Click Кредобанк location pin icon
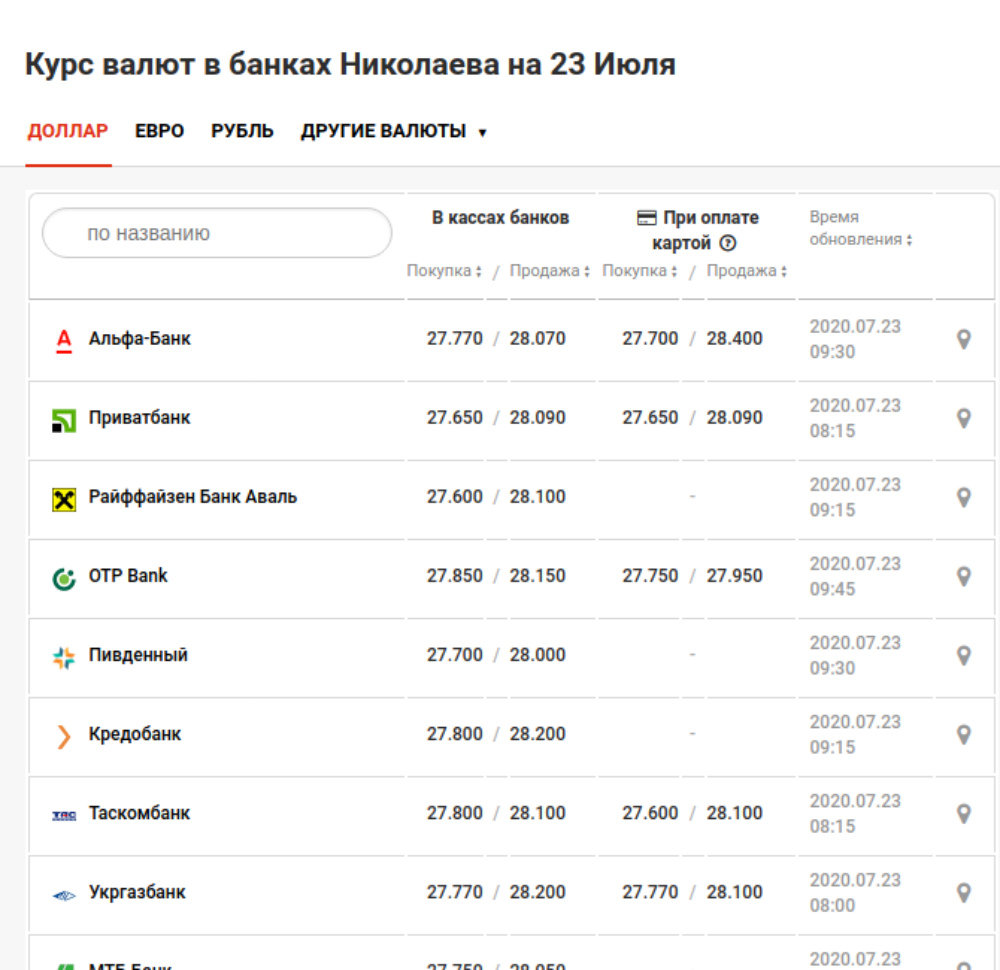Screen dimensions: 1000x970 tap(963, 735)
